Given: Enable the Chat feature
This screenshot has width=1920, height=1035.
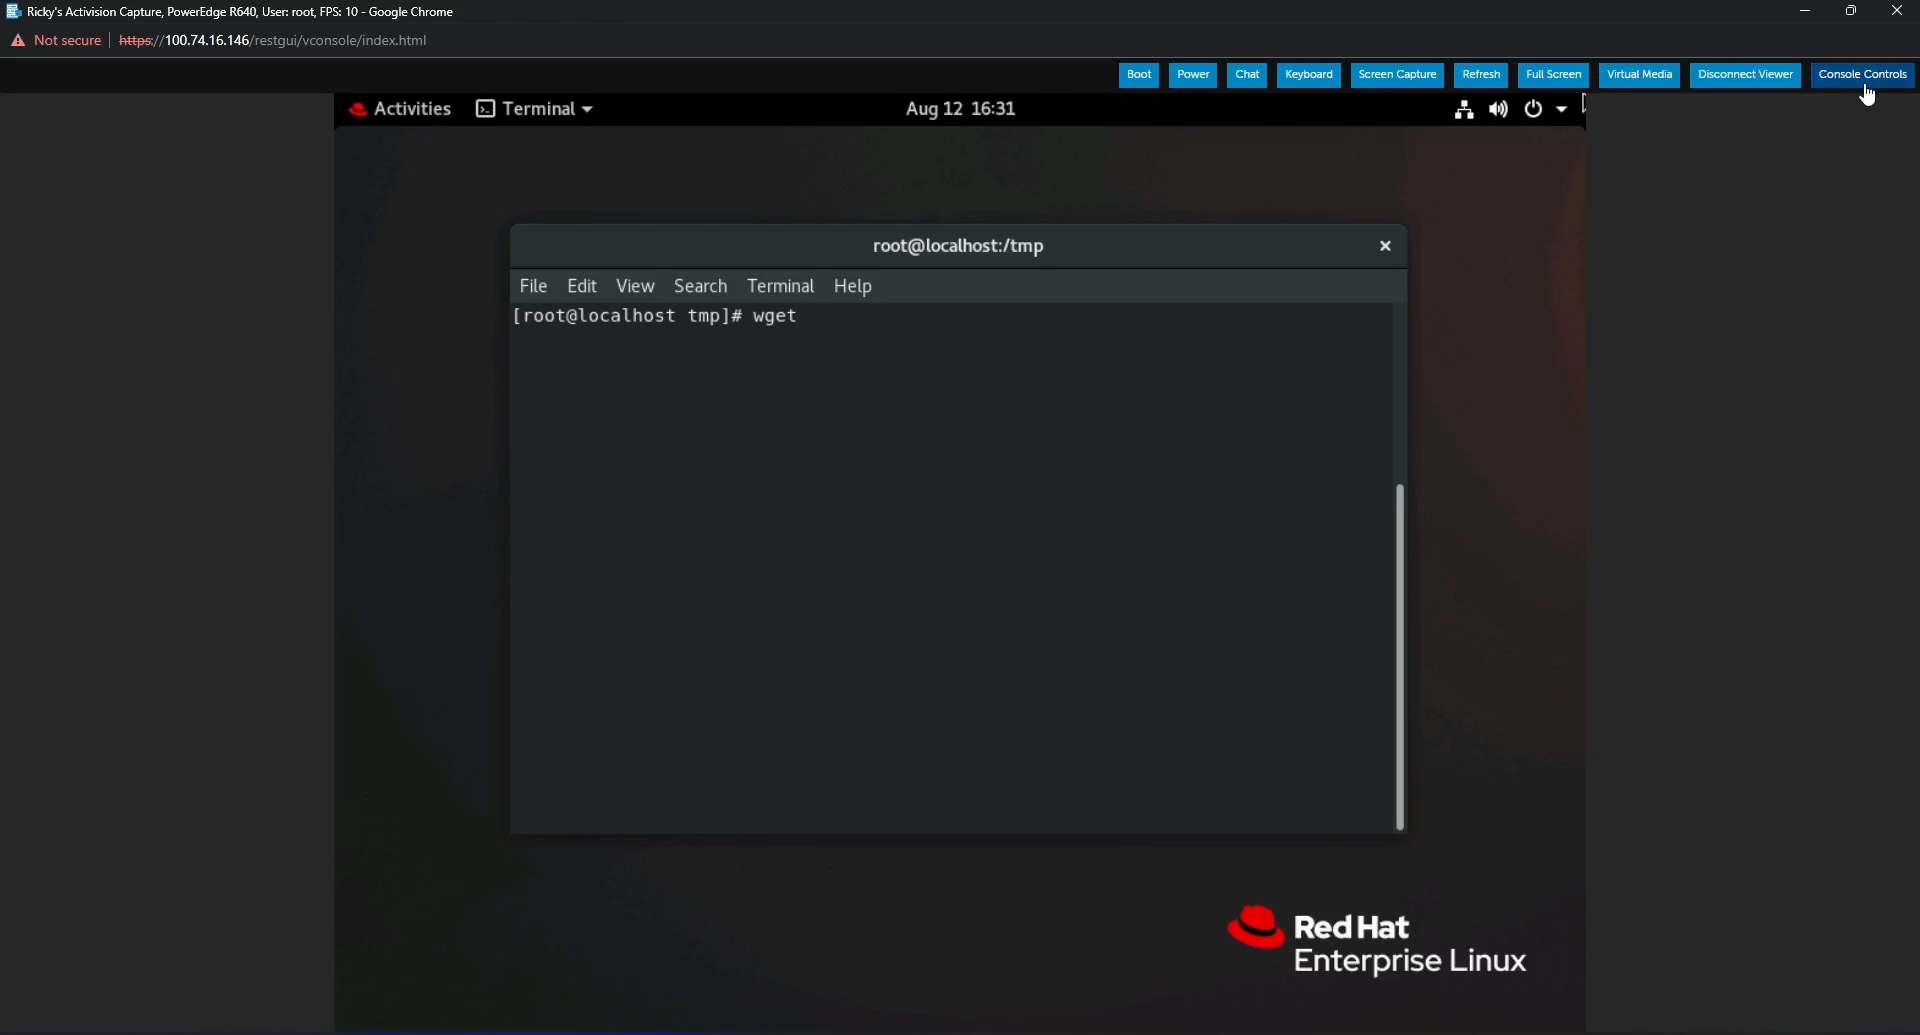Looking at the screenshot, I should [1246, 75].
